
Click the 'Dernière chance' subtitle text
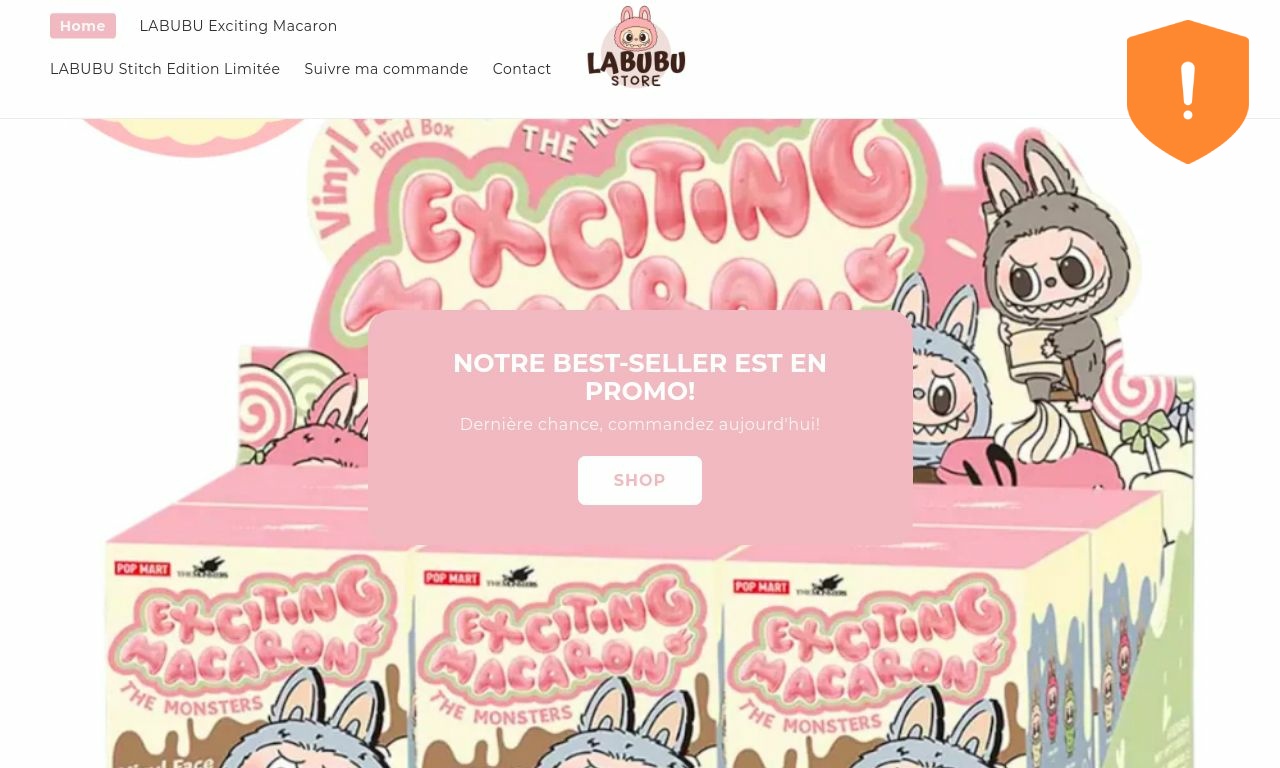tap(640, 424)
